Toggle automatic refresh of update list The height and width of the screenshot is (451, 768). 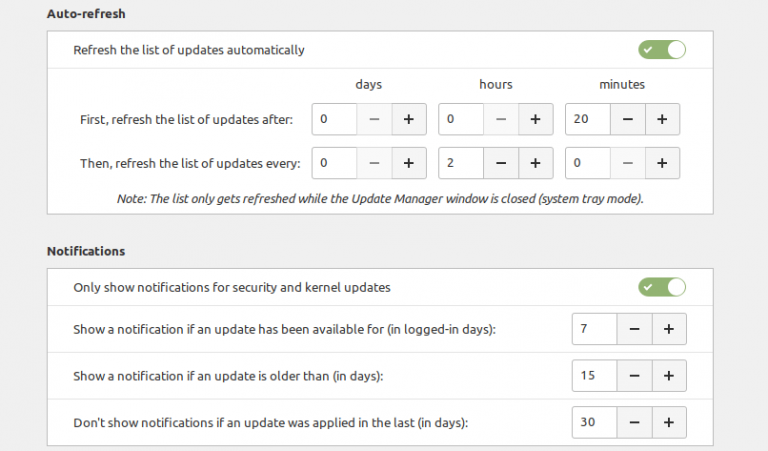tap(662, 49)
